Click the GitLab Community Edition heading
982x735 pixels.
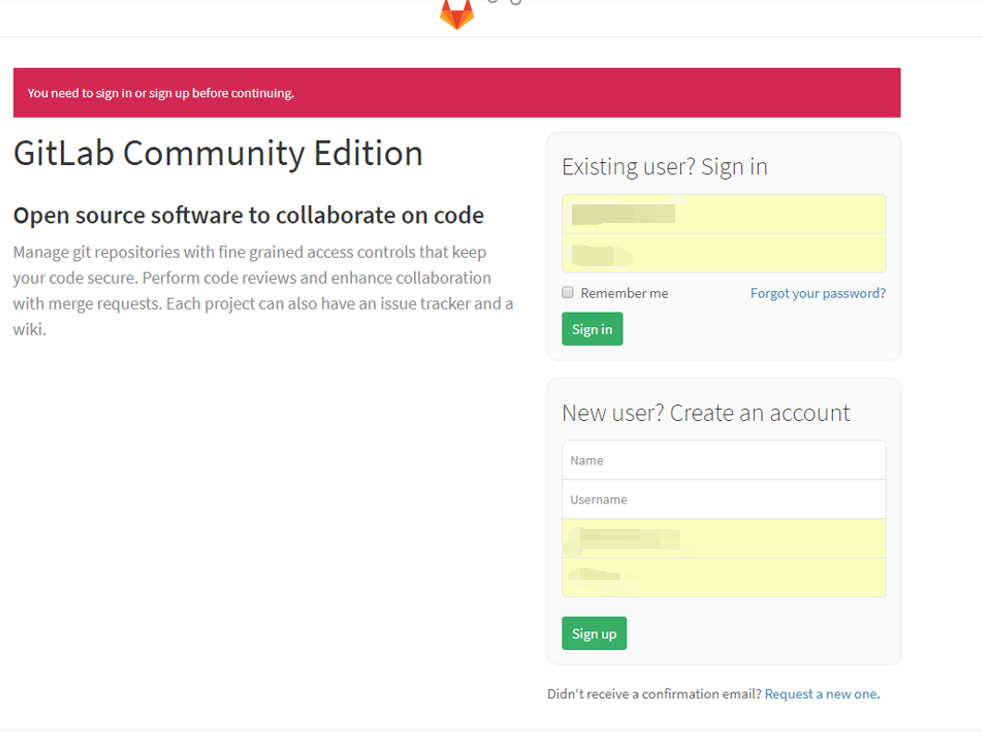coord(218,153)
